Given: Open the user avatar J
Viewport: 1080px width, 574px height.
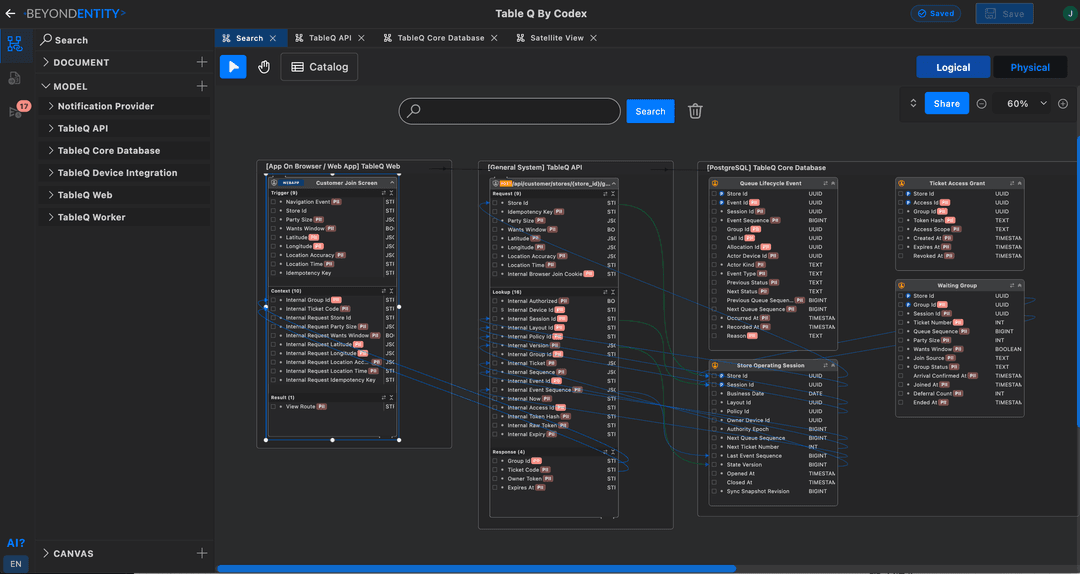Looking at the screenshot, I should [1069, 13].
